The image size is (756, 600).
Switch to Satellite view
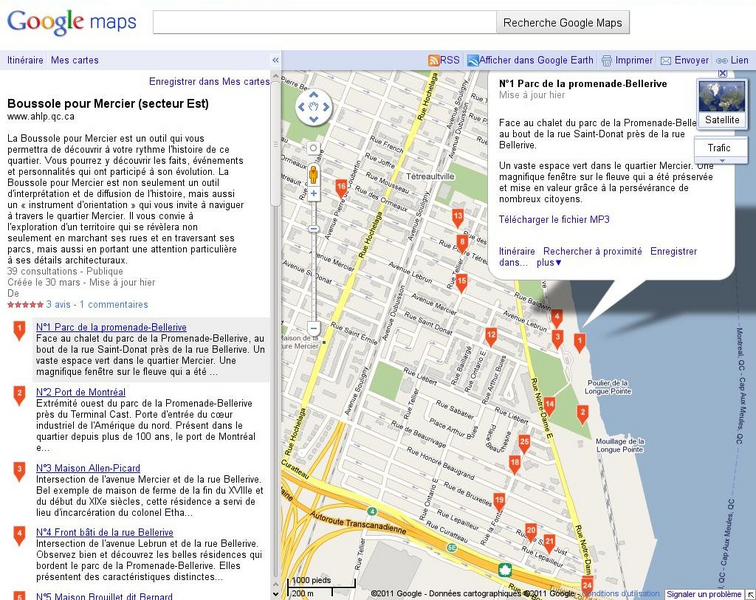[722, 103]
